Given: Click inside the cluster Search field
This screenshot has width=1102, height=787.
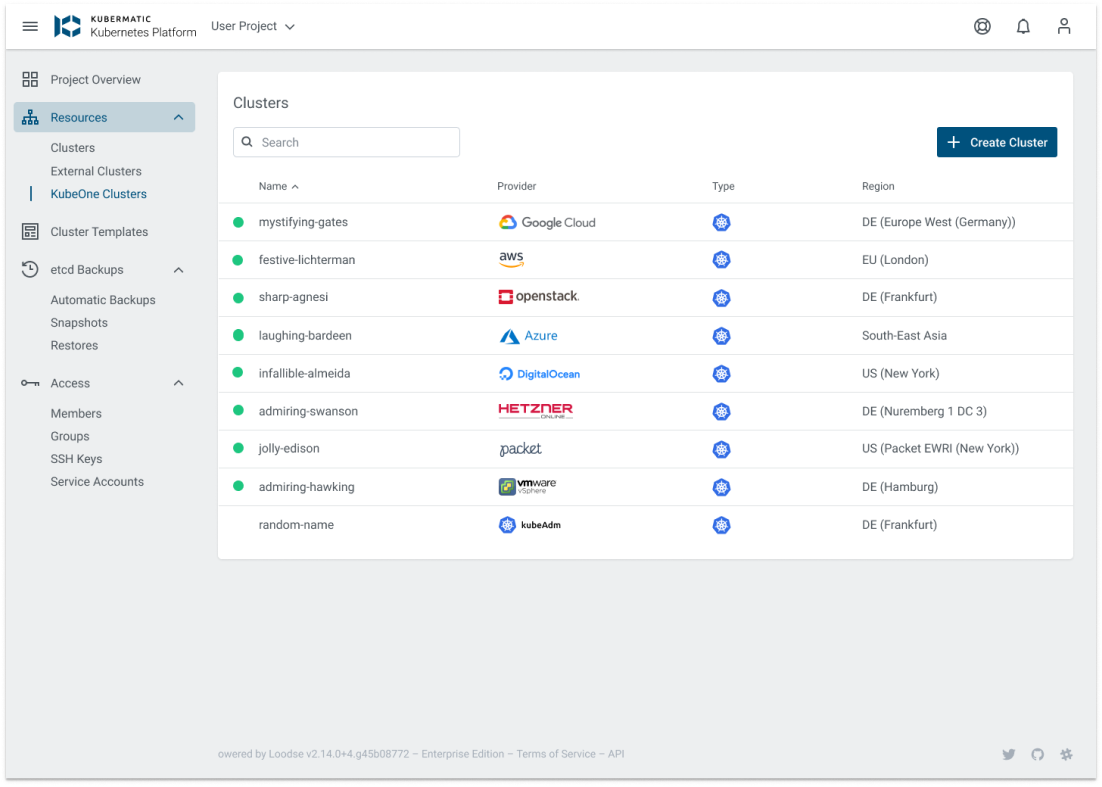Looking at the screenshot, I should pos(346,142).
